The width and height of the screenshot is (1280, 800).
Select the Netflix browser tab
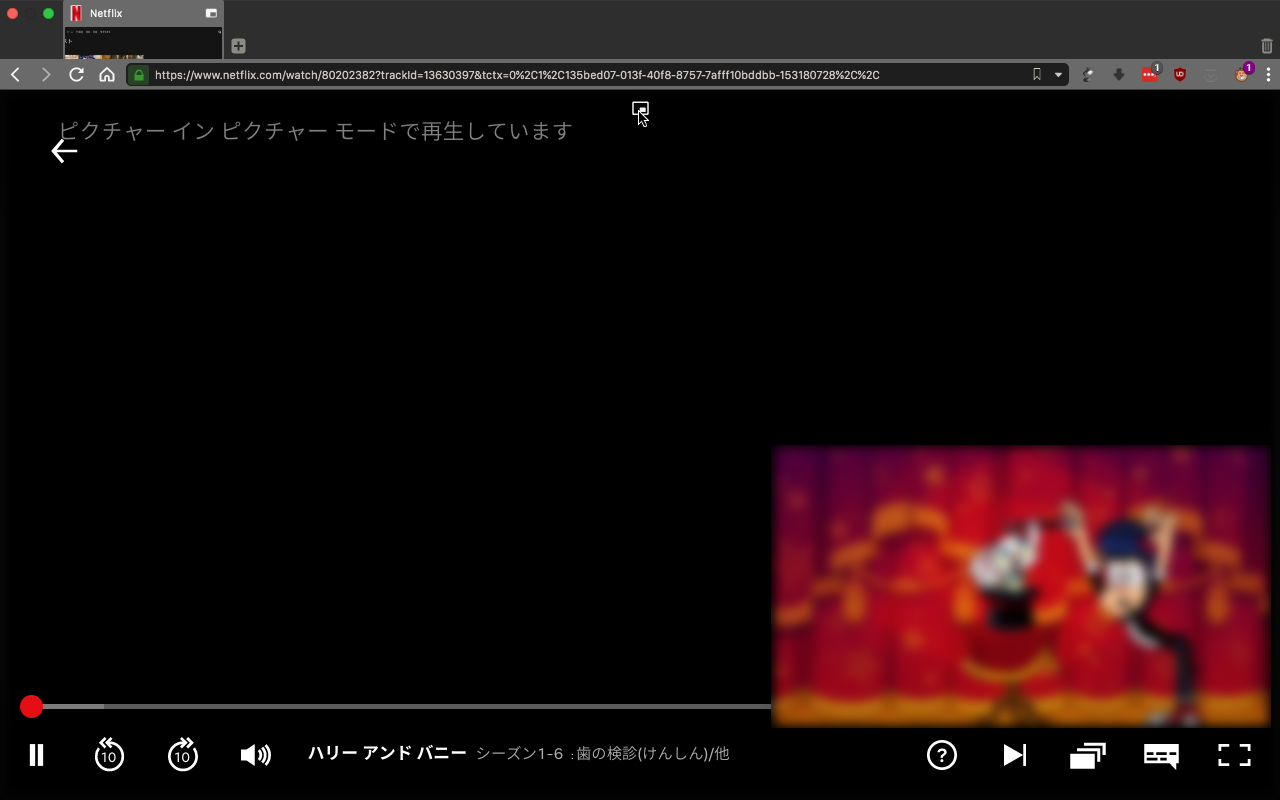(143, 14)
